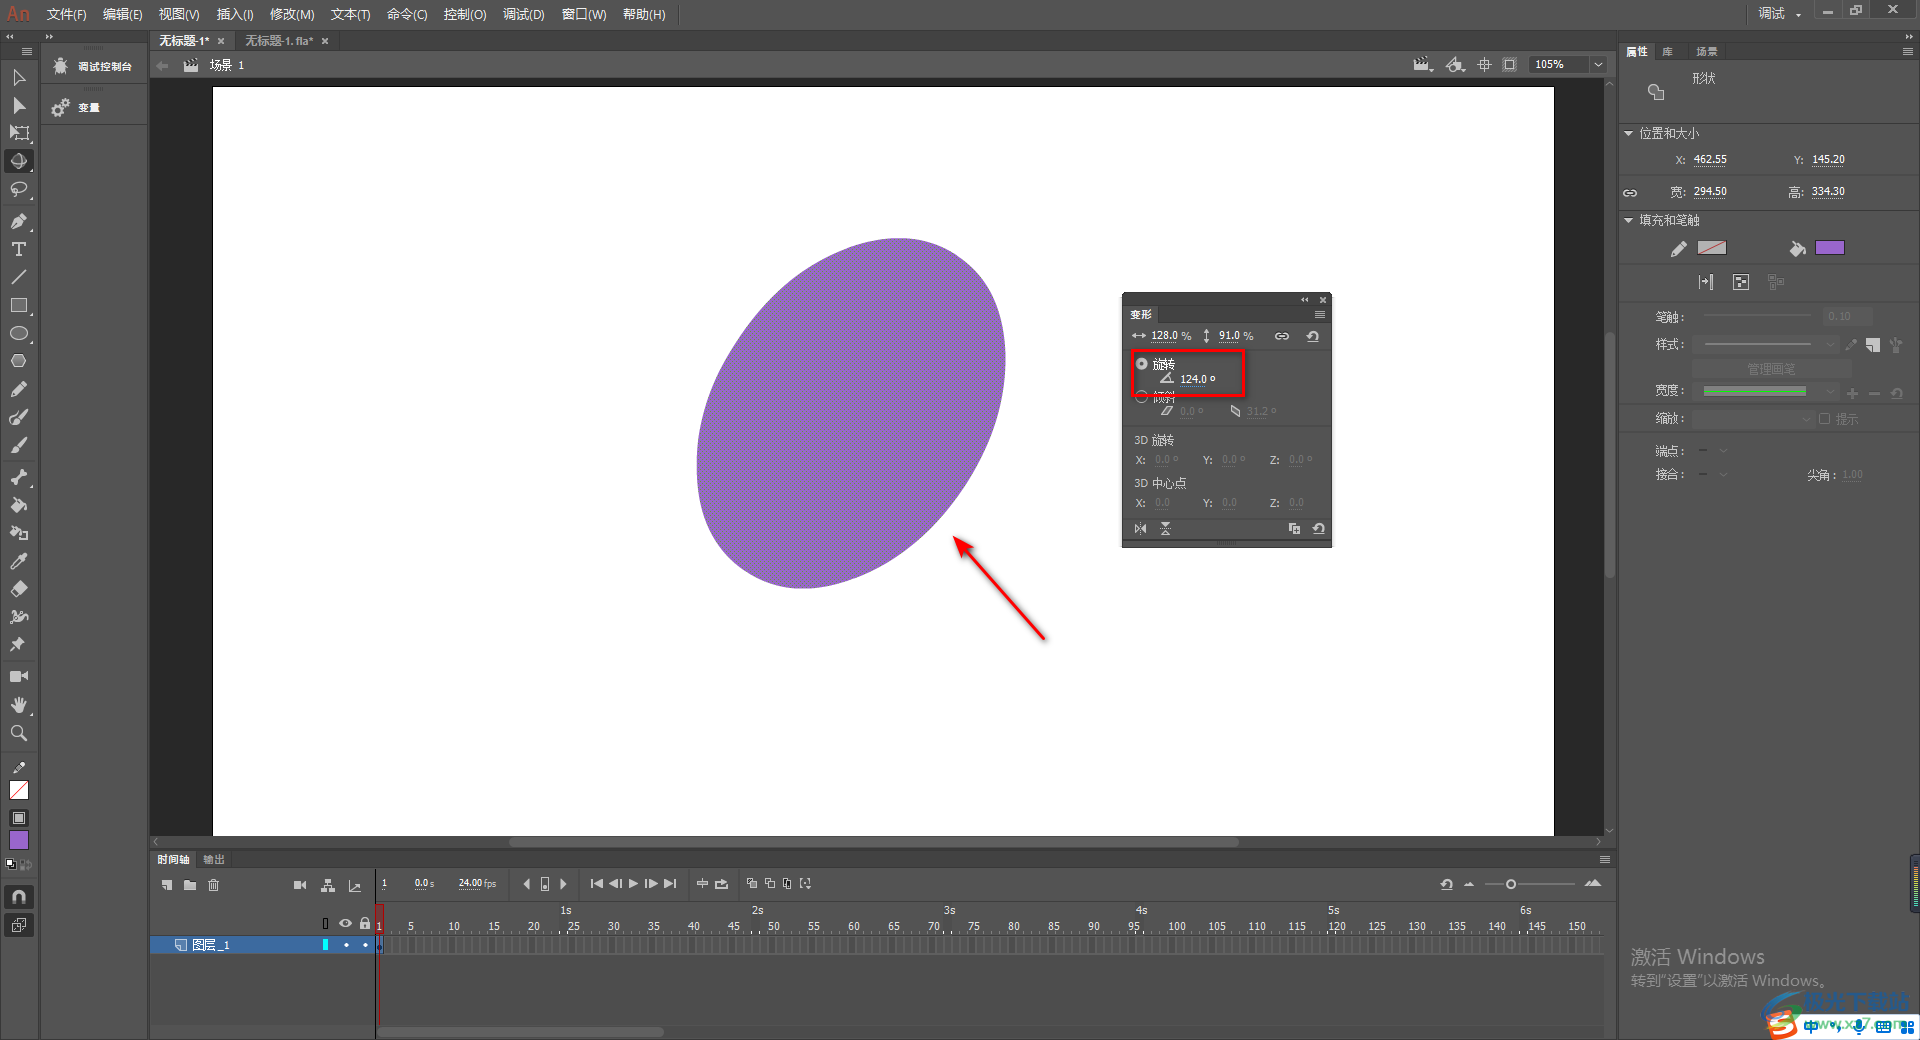
Task: Open the edit scene dropdown
Action: coord(1423,65)
